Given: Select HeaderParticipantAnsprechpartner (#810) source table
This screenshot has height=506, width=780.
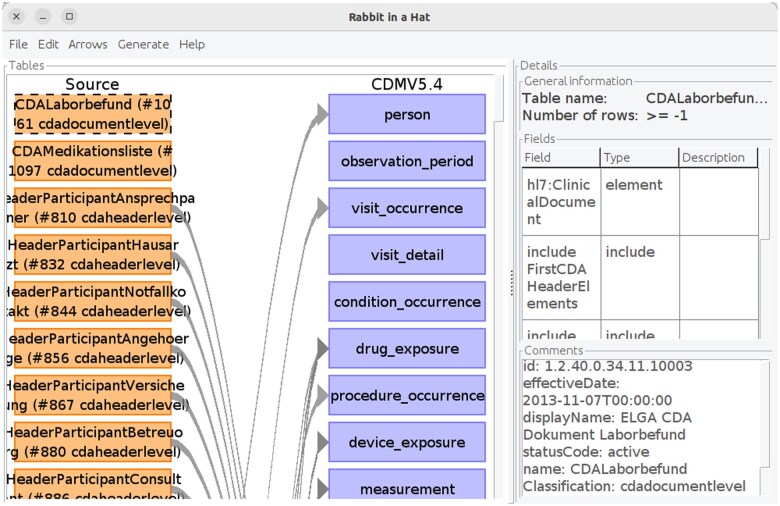Looking at the screenshot, I should pyautogui.click(x=93, y=207).
